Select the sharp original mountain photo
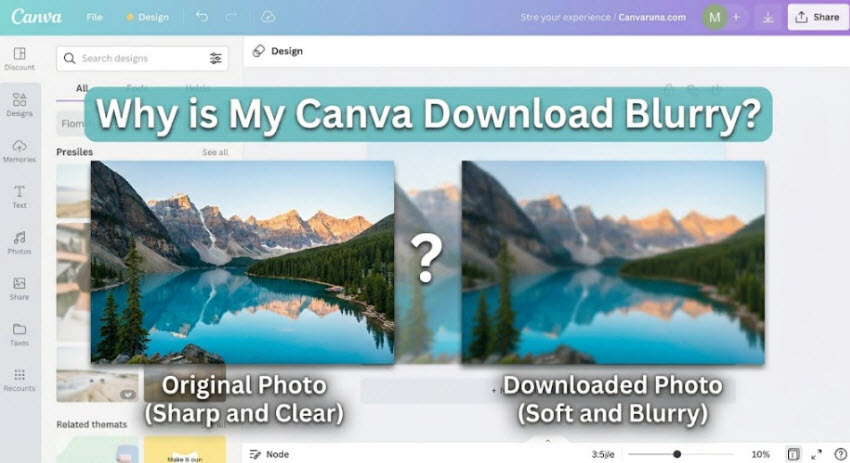The width and height of the screenshot is (850, 463). (242, 262)
